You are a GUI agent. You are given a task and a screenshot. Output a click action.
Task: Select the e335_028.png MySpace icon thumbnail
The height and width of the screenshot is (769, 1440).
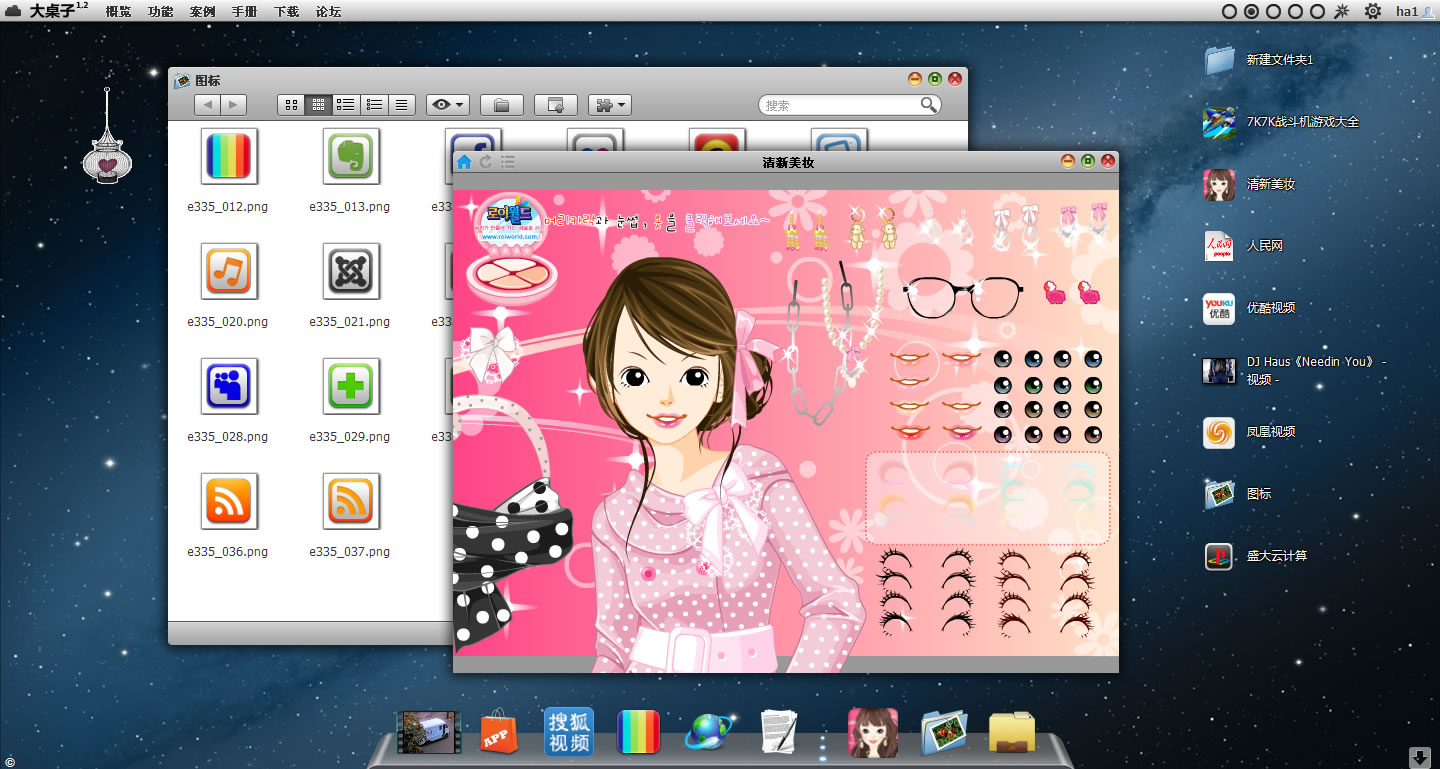click(x=229, y=386)
